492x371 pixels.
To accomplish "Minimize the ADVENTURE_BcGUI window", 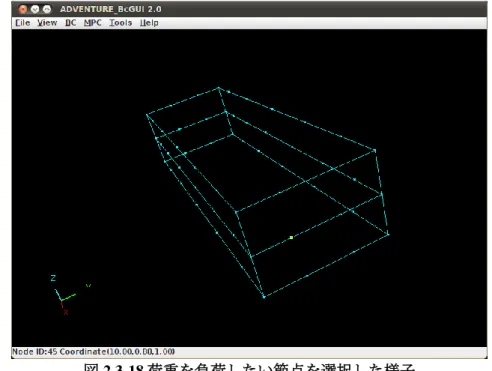I will click(35, 9).
